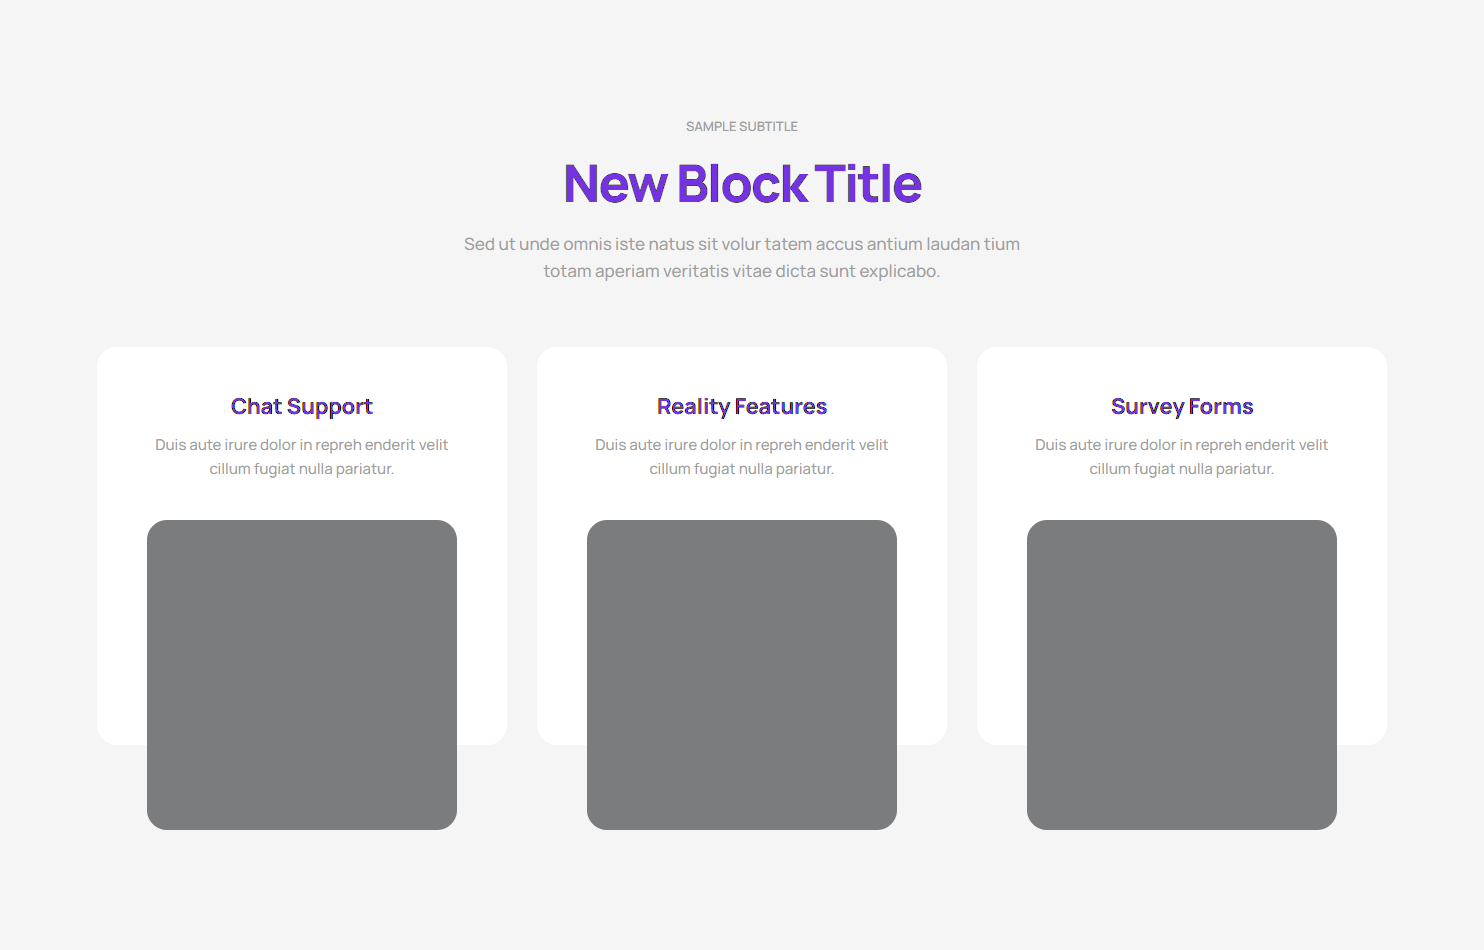Screen dimensions: 1484x950
Task: Click the word 'Survey' in third card title
Action: pos(1147,407)
